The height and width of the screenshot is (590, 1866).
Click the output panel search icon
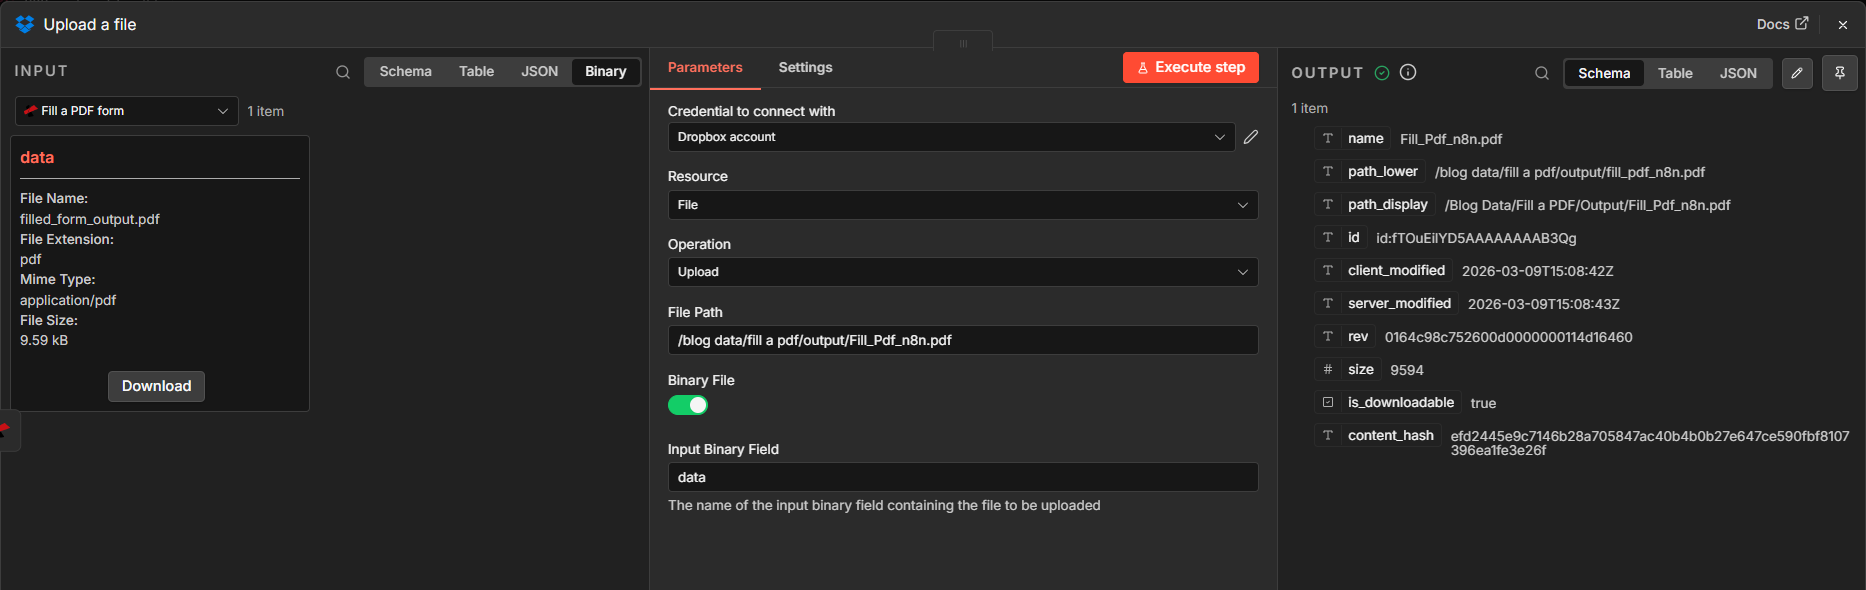point(1542,73)
